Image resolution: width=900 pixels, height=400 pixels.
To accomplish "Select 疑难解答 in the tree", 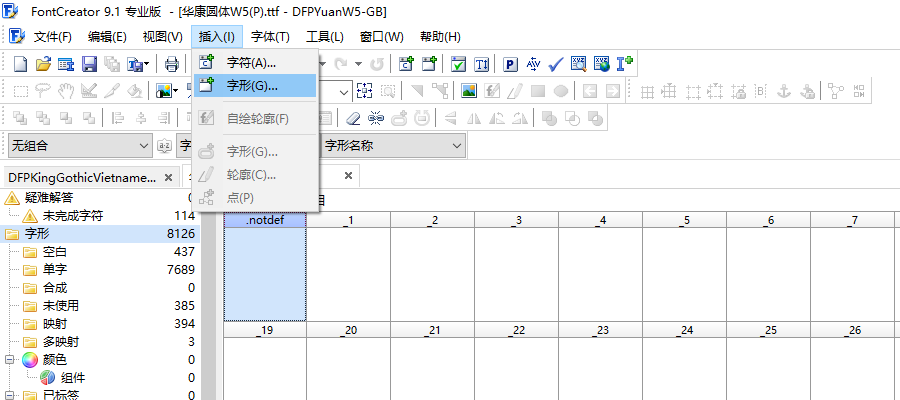I will [49, 198].
